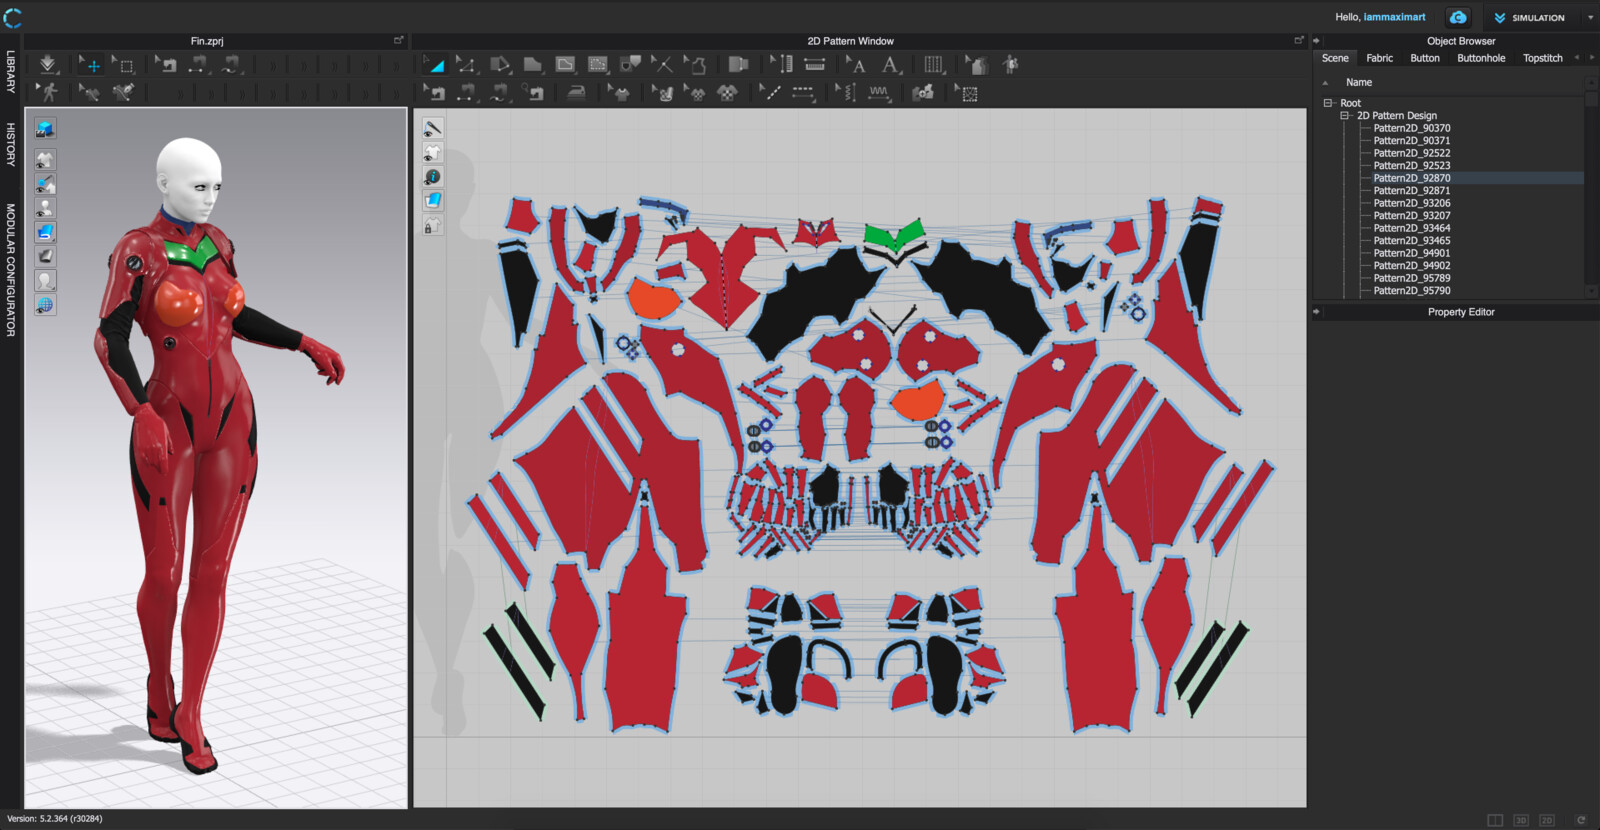Choose the Edit Texture t-shirt tool
The width and height of the screenshot is (1600, 830).
(620, 92)
